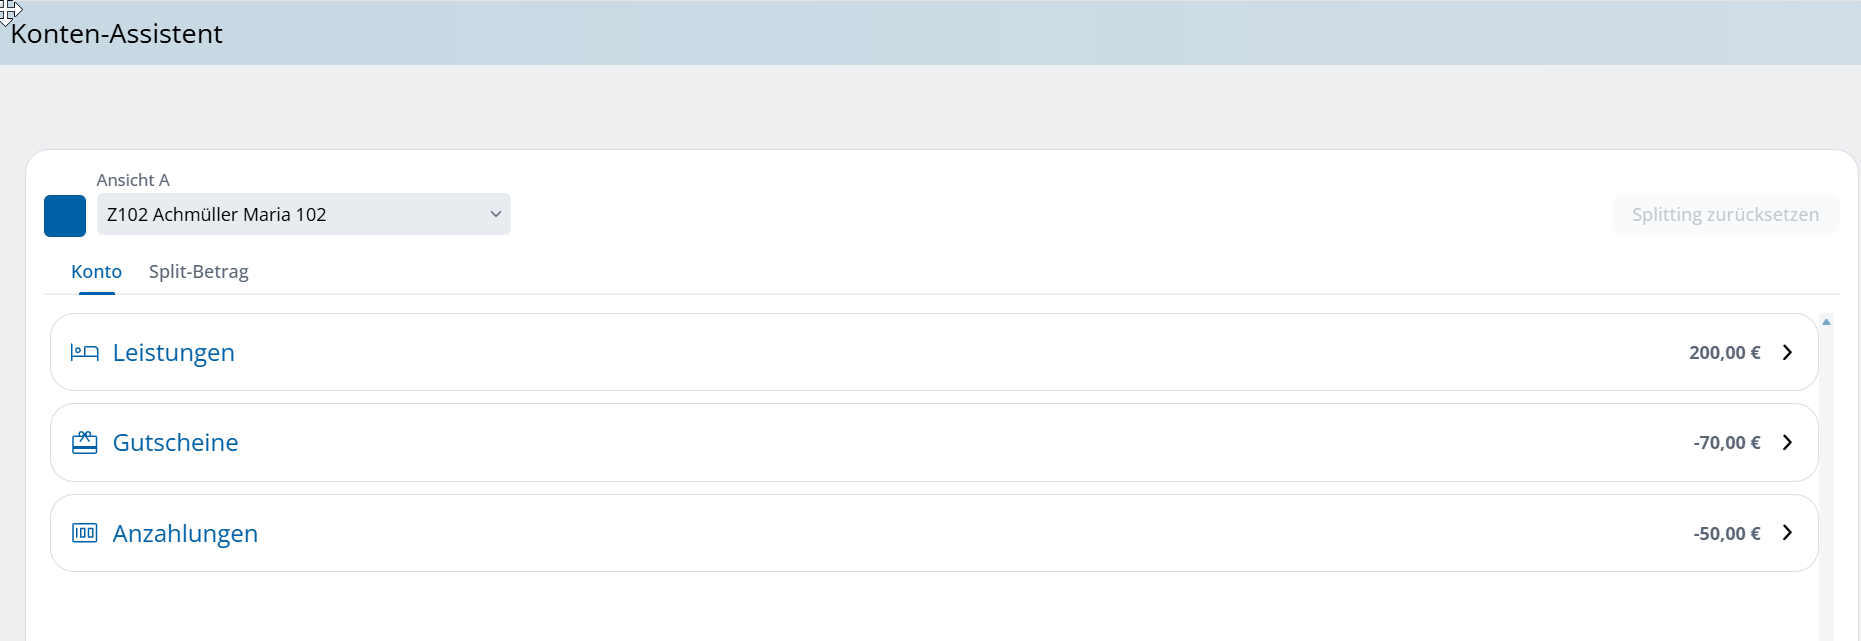Open the Z102 Achmüller Maria 102 dropdown
This screenshot has width=1861, height=641.
click(304, 214)
